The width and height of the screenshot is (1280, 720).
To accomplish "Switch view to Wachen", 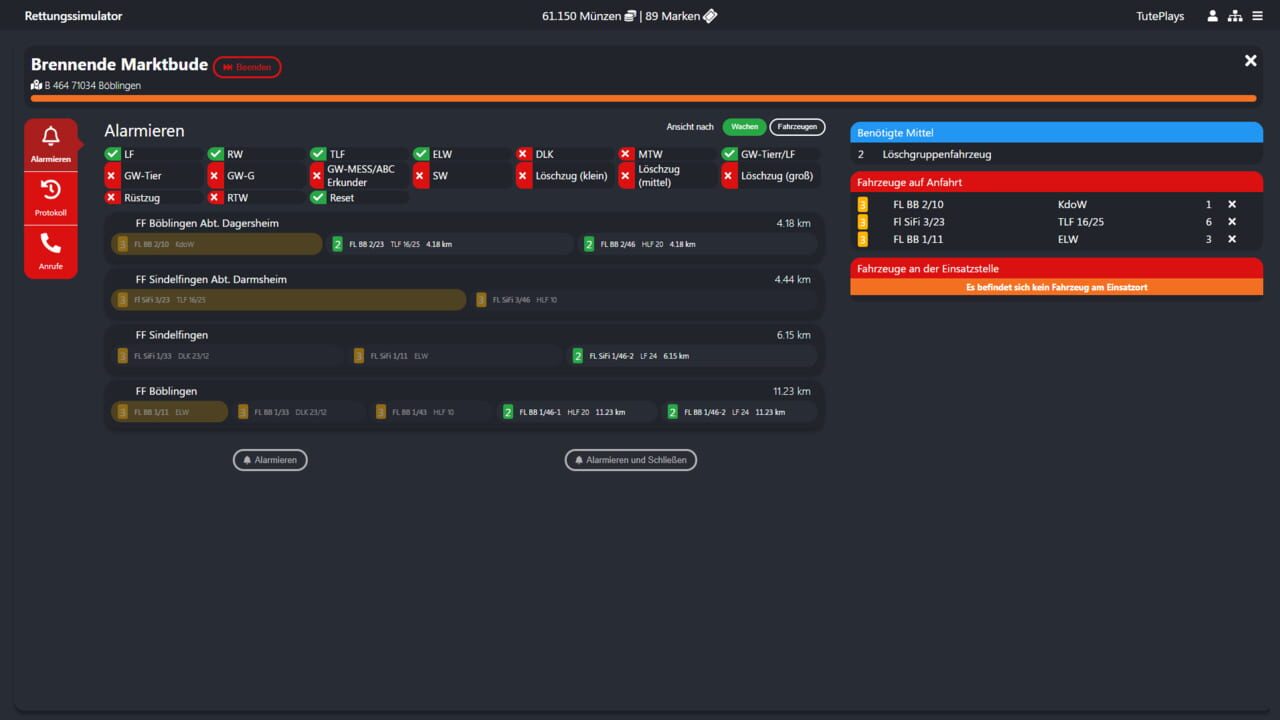I will click(744, 127).
